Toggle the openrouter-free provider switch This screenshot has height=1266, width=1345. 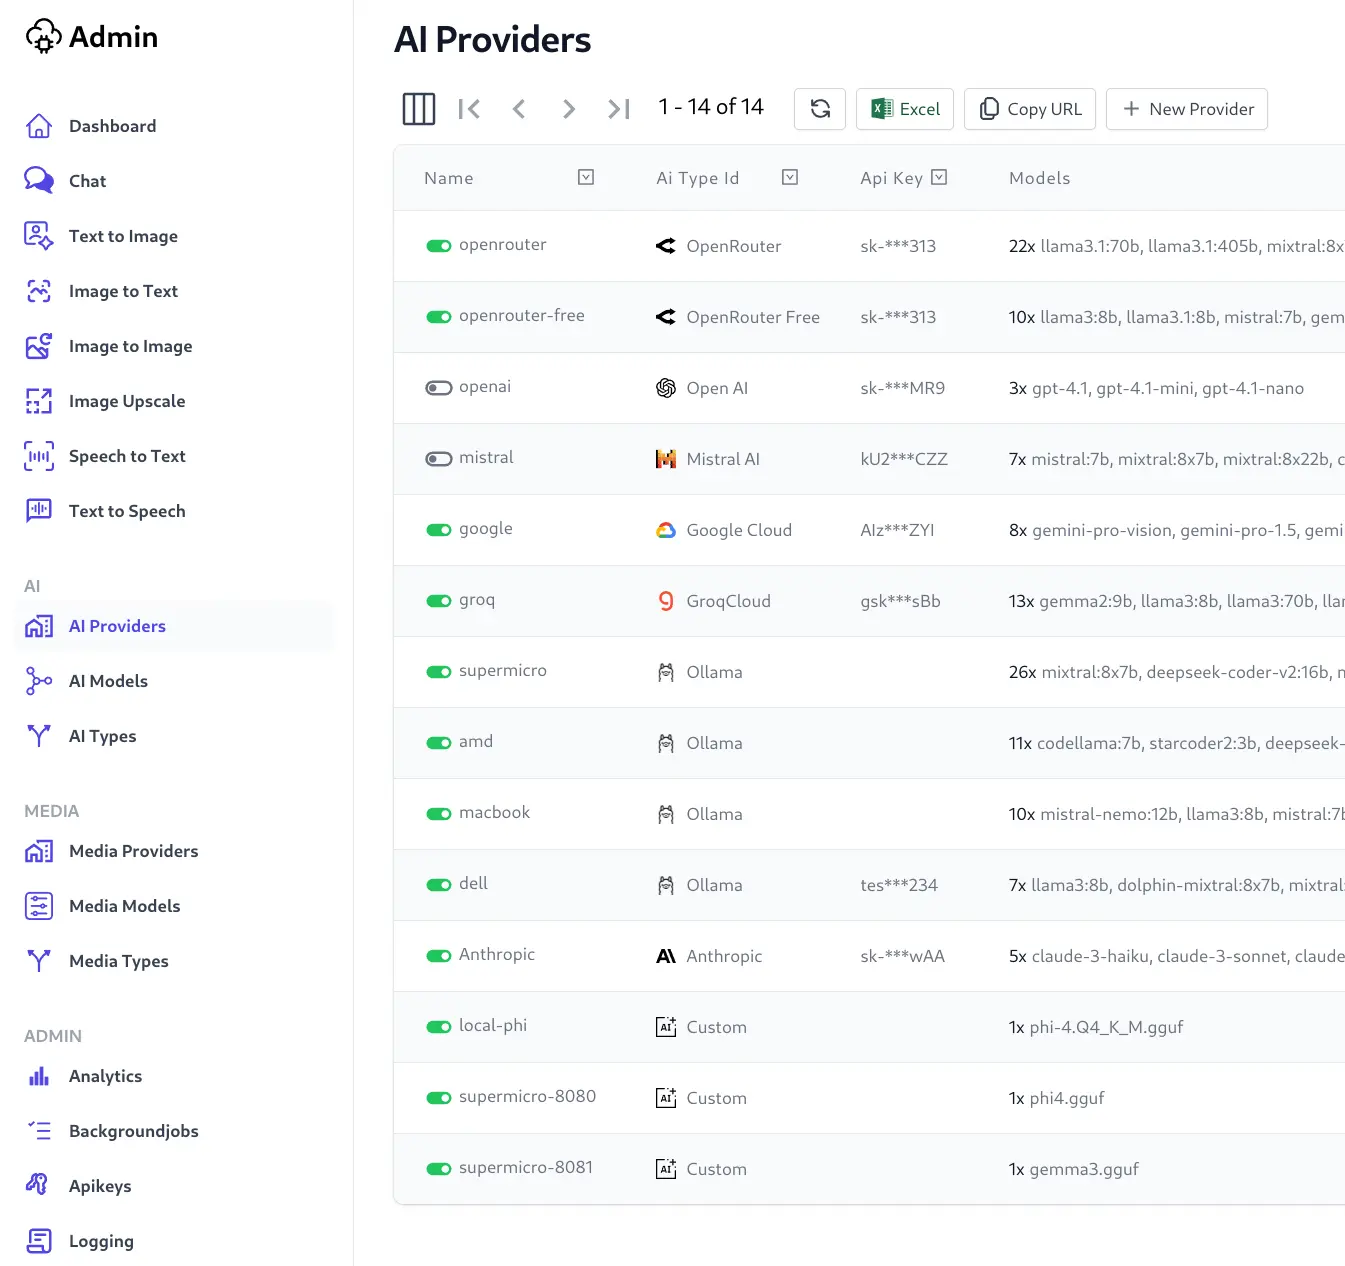tap(439, 317)
